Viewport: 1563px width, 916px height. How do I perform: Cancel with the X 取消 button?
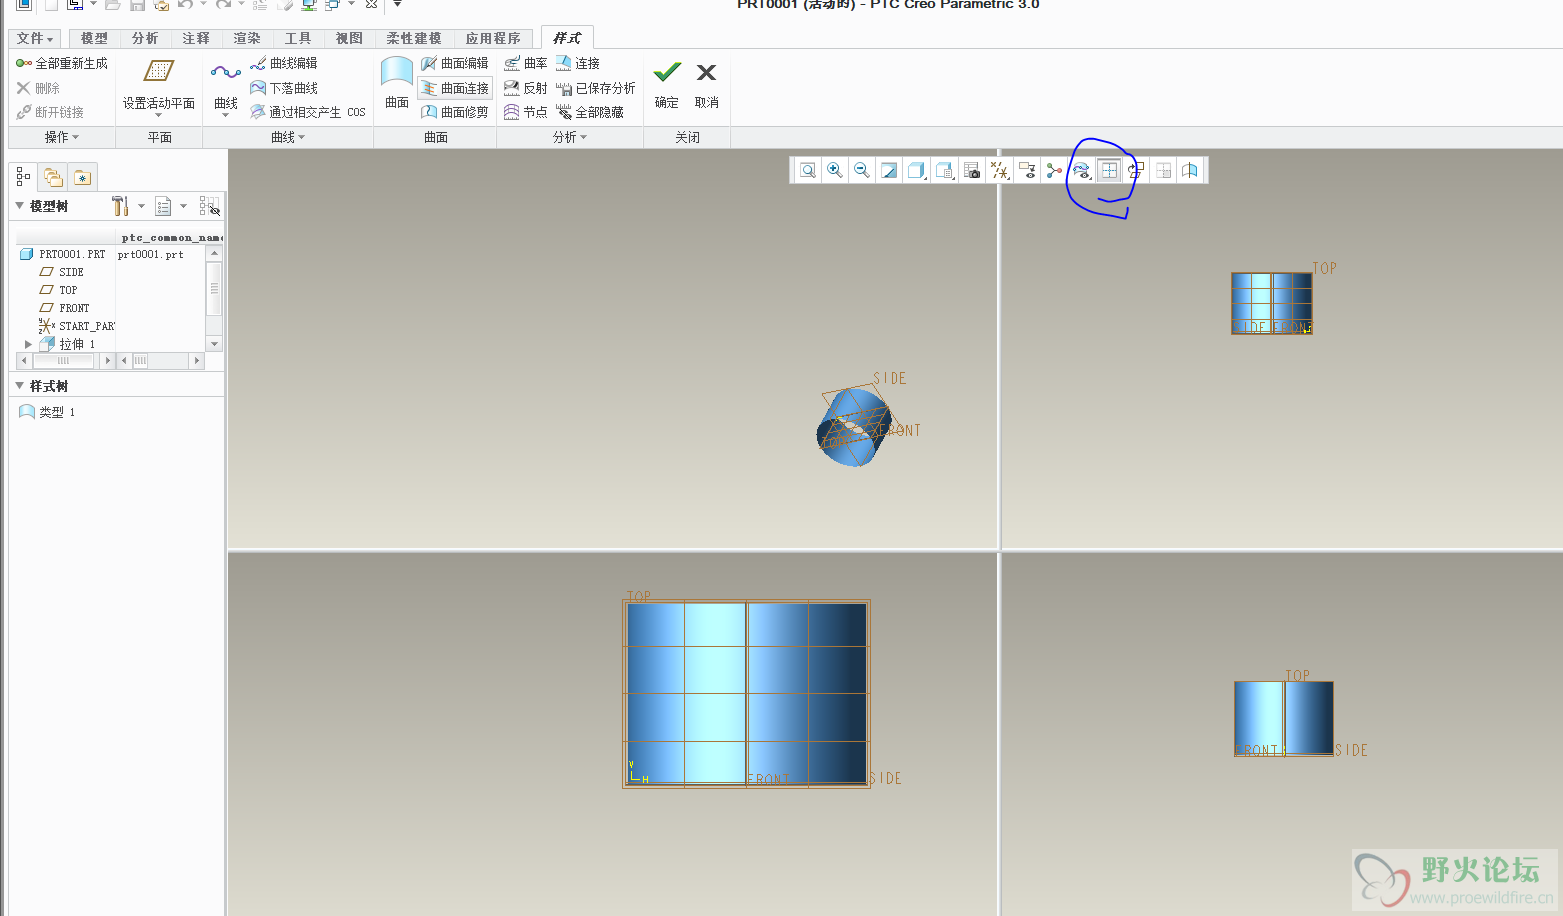click(707, 83)
